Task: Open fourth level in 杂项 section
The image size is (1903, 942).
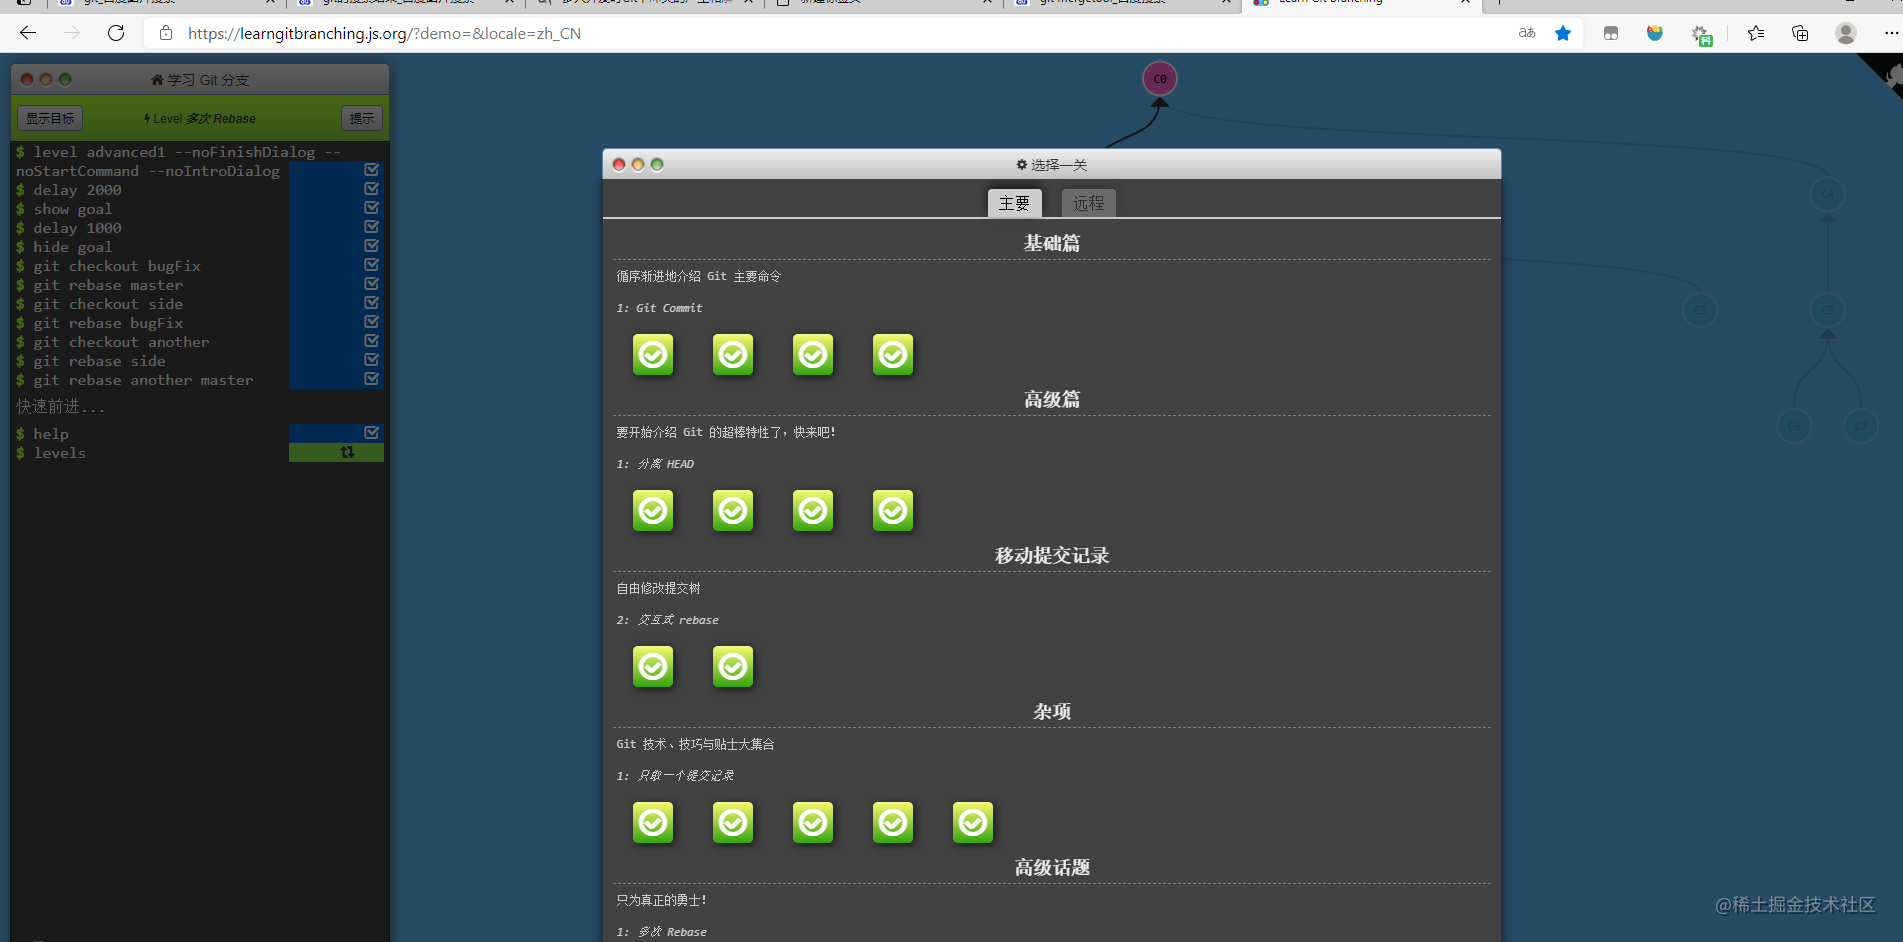Action: (893, 822)
